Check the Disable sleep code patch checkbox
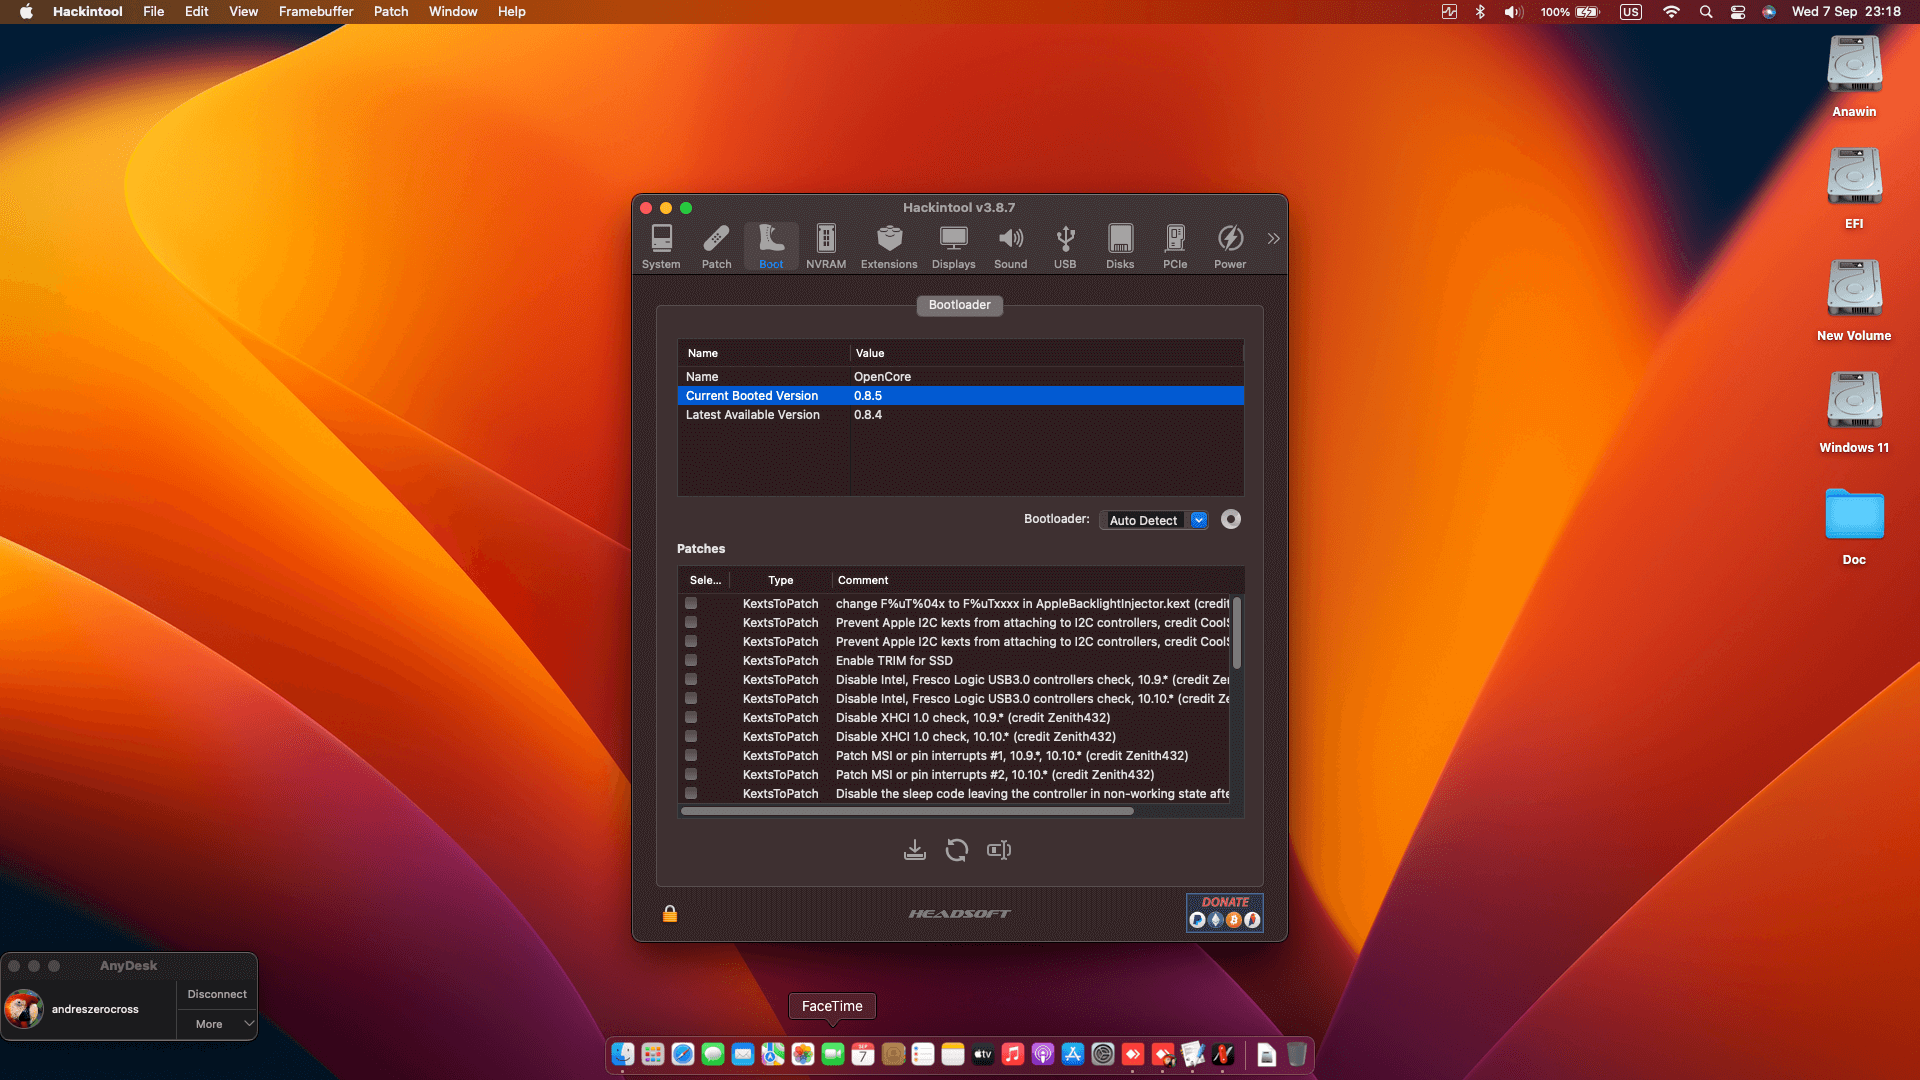Image resolution: width=1920 pixels, height=1080 pixels. tap(691, 793)
